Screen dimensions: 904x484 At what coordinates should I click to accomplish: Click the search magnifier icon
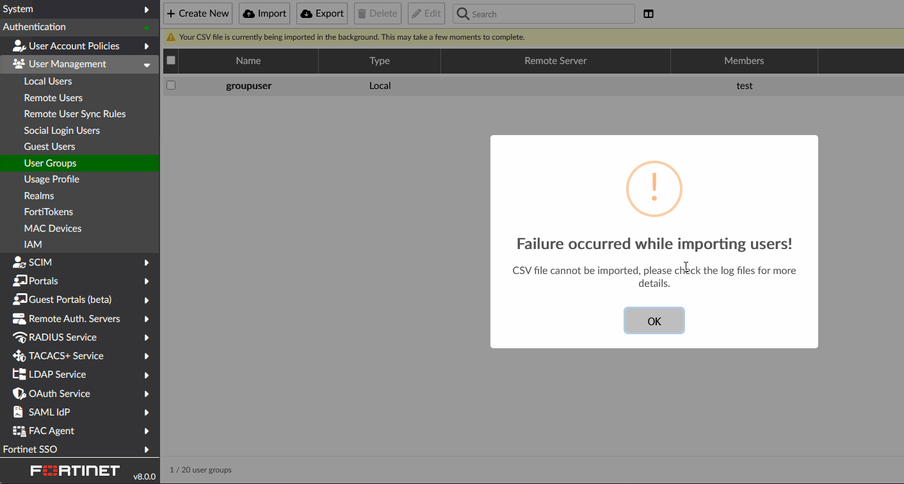click(x=462, y=14)
